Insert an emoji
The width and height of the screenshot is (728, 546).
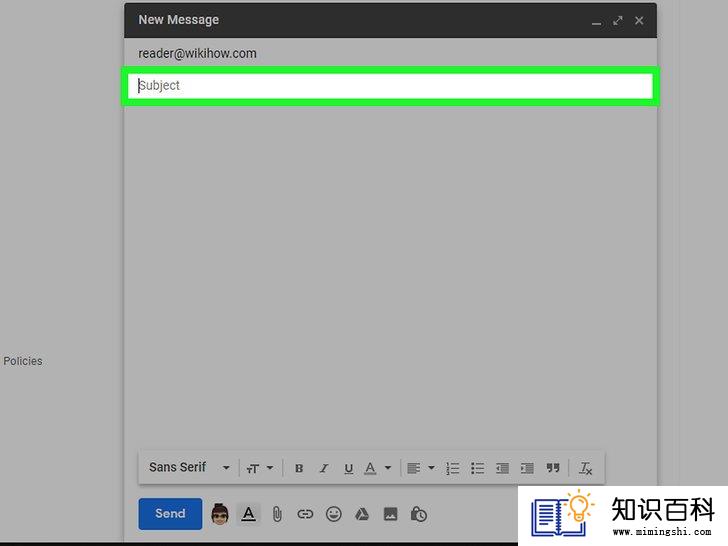click(333, 514)
